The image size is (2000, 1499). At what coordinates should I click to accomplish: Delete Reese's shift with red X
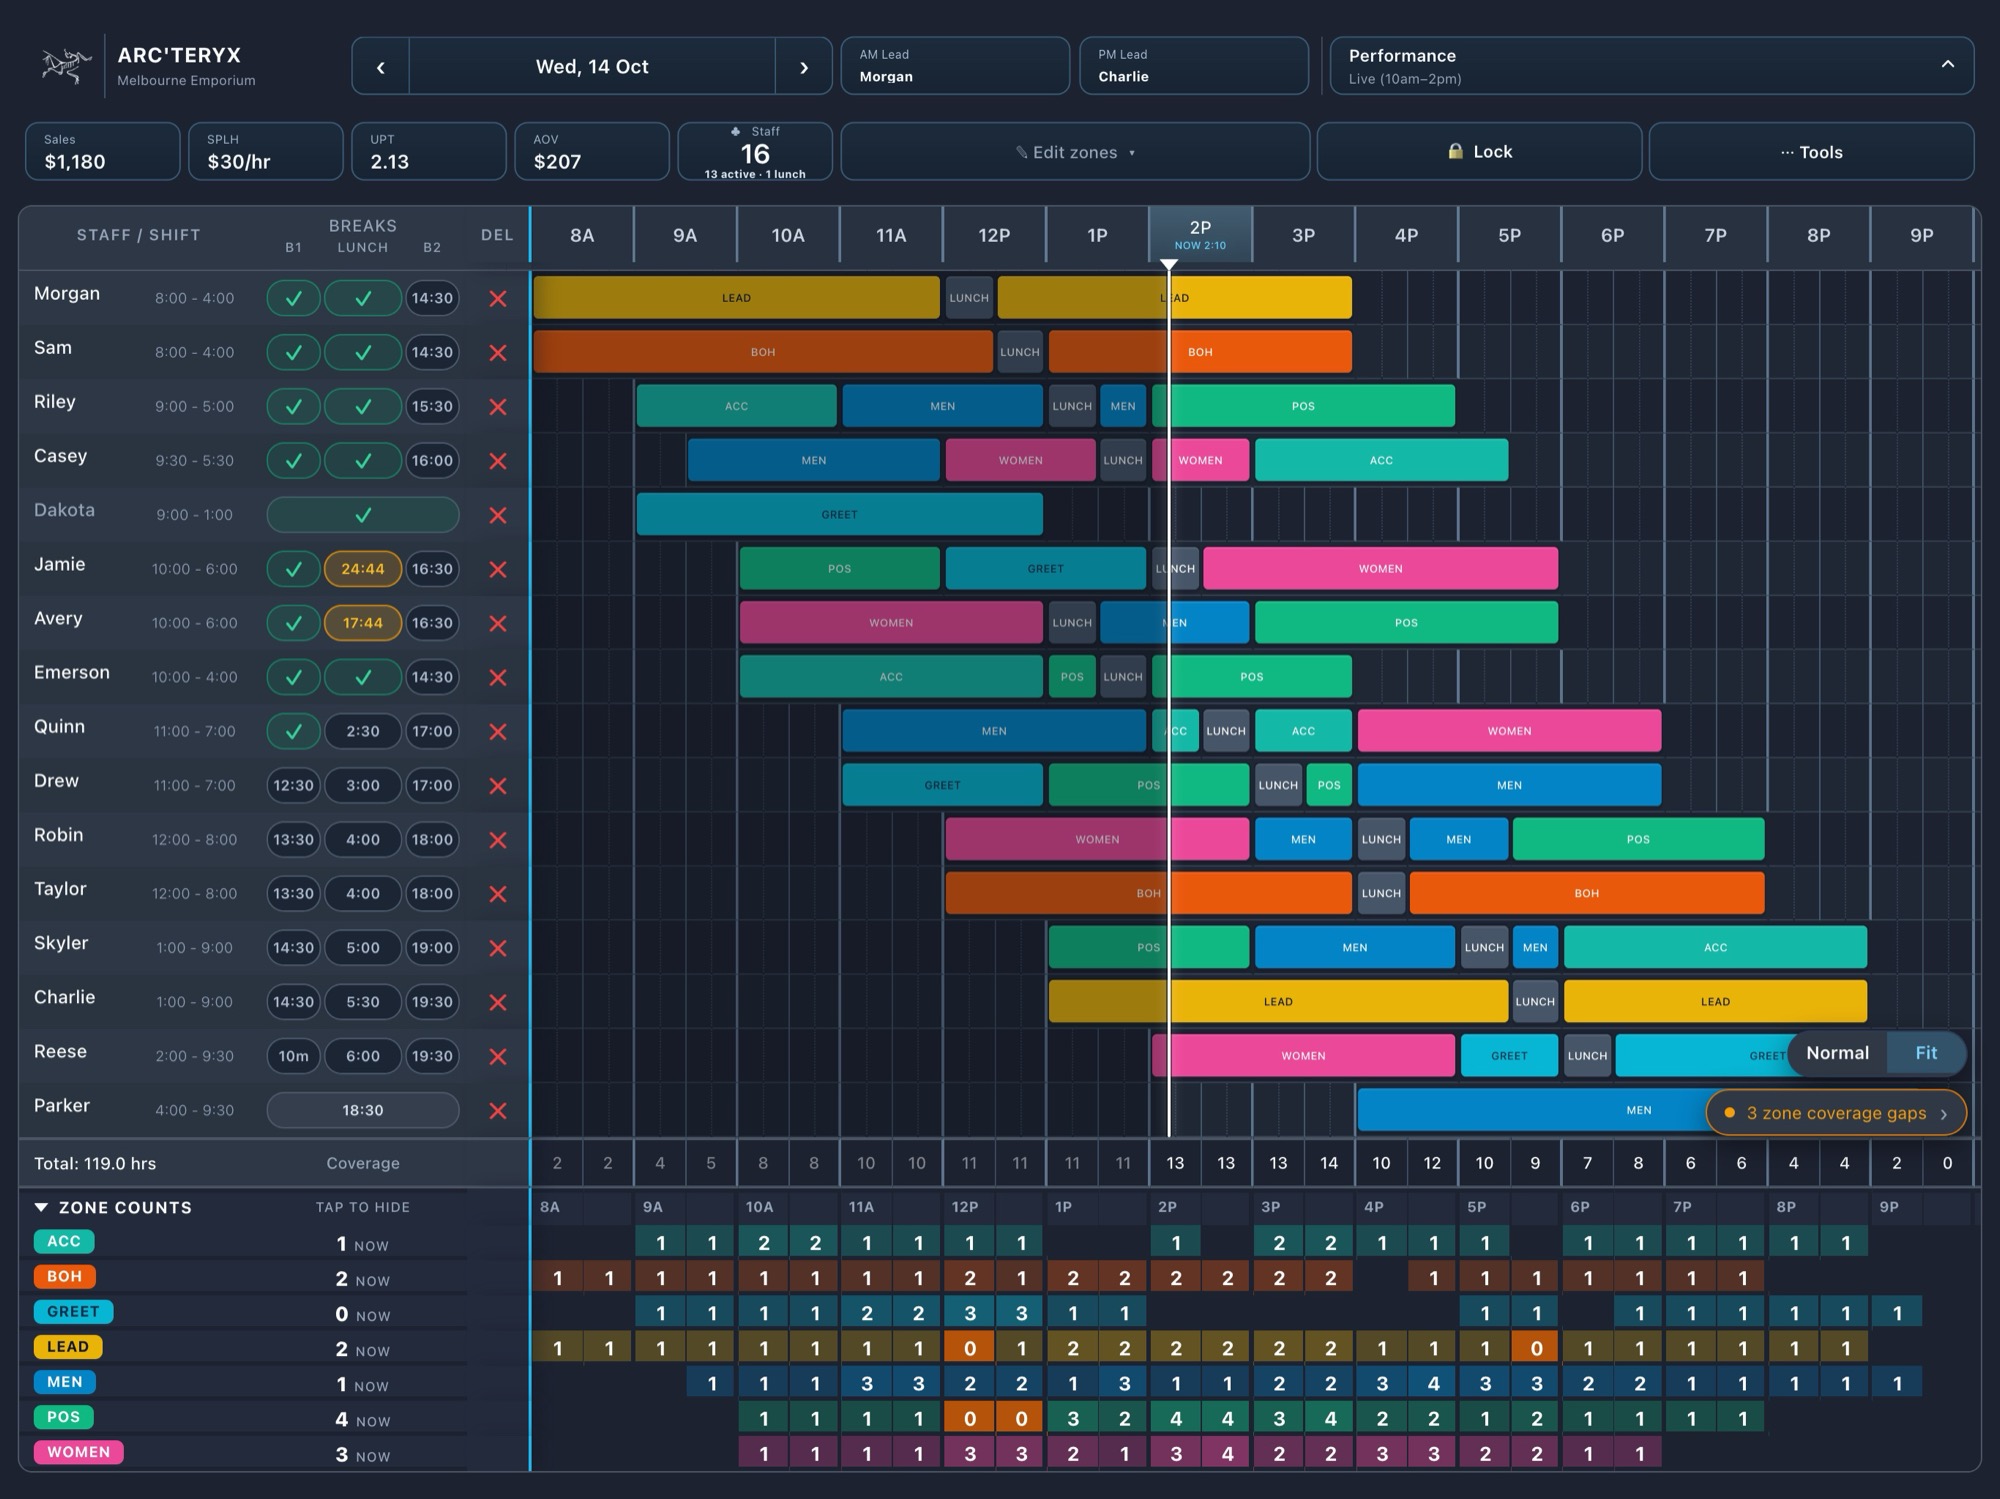pyautogui.click(x=497, y=1056)
